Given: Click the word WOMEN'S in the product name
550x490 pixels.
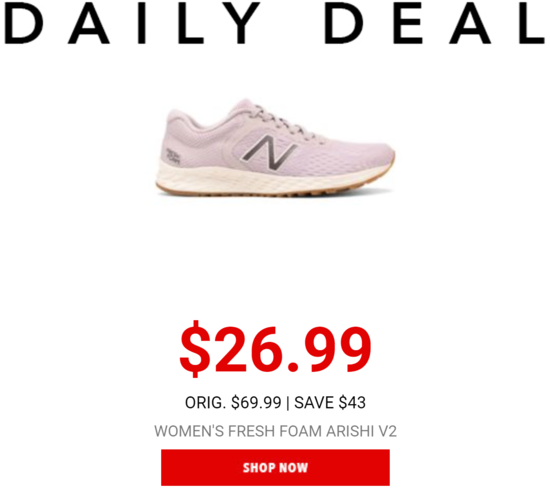Looking at the screenshot, I should pyautogui.click(x=189, y=431).
